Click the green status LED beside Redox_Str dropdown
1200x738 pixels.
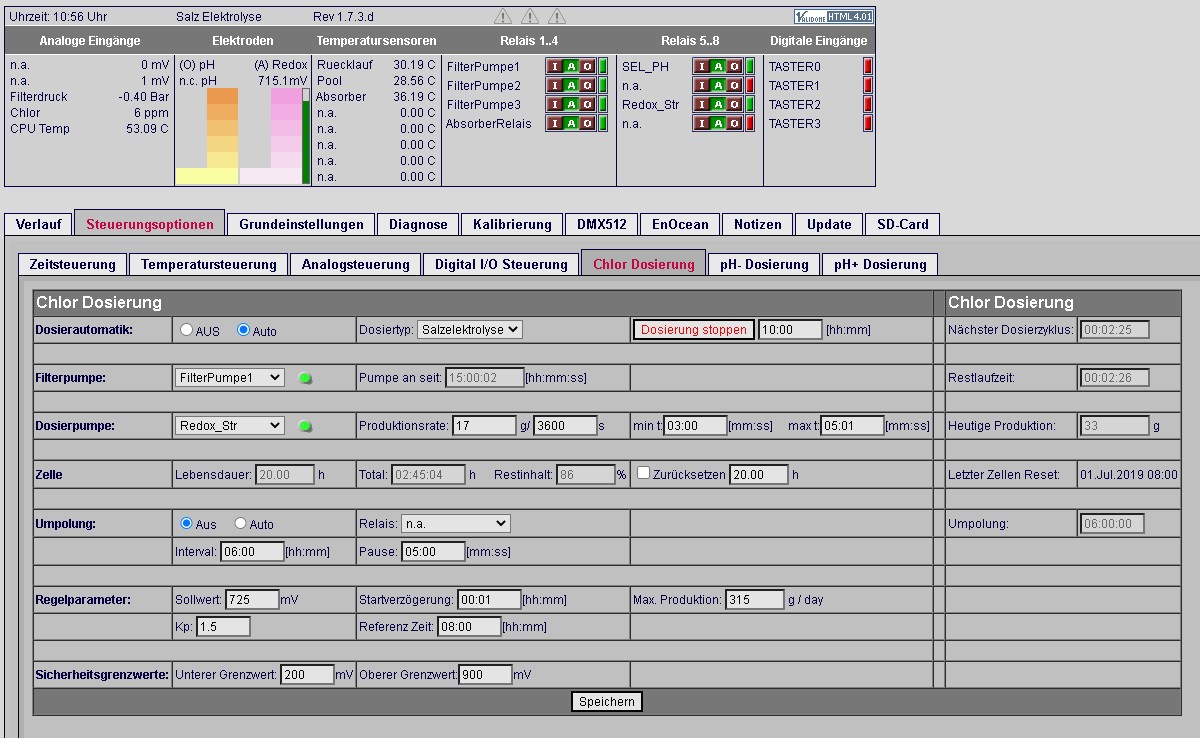click(x=305, y=426)
